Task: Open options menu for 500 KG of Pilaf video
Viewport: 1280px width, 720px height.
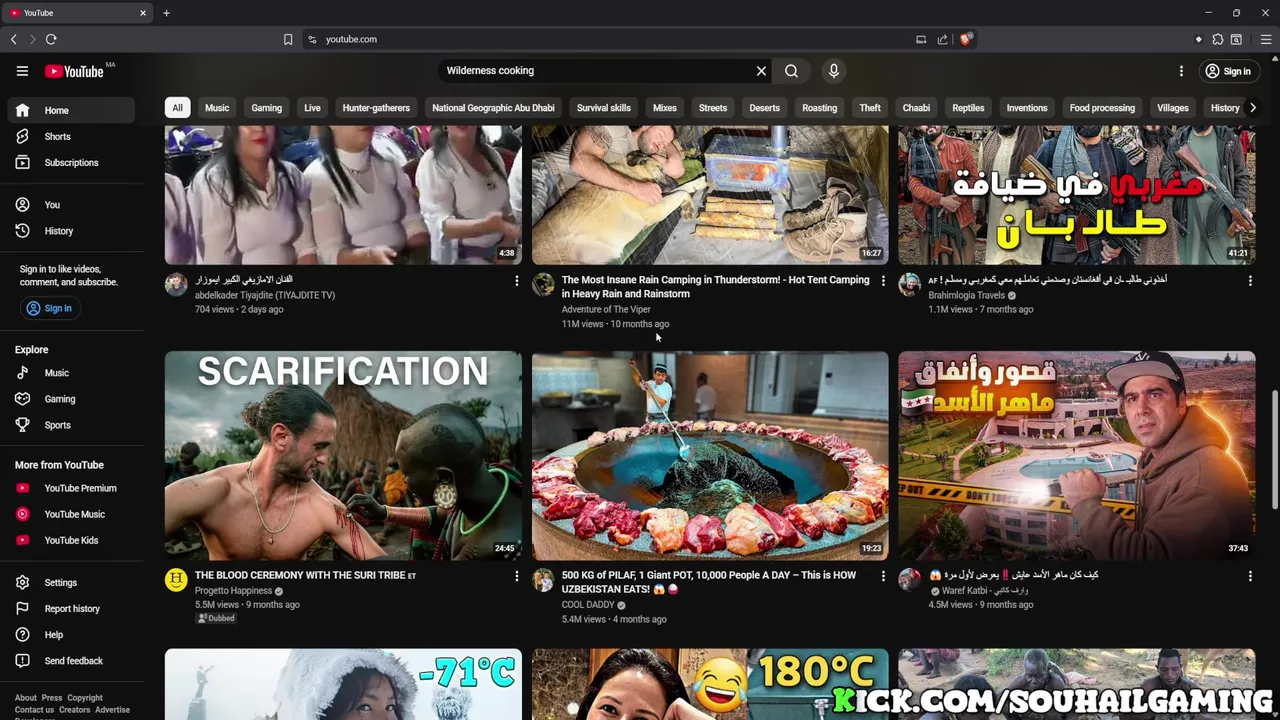Action: coord(883,576)
